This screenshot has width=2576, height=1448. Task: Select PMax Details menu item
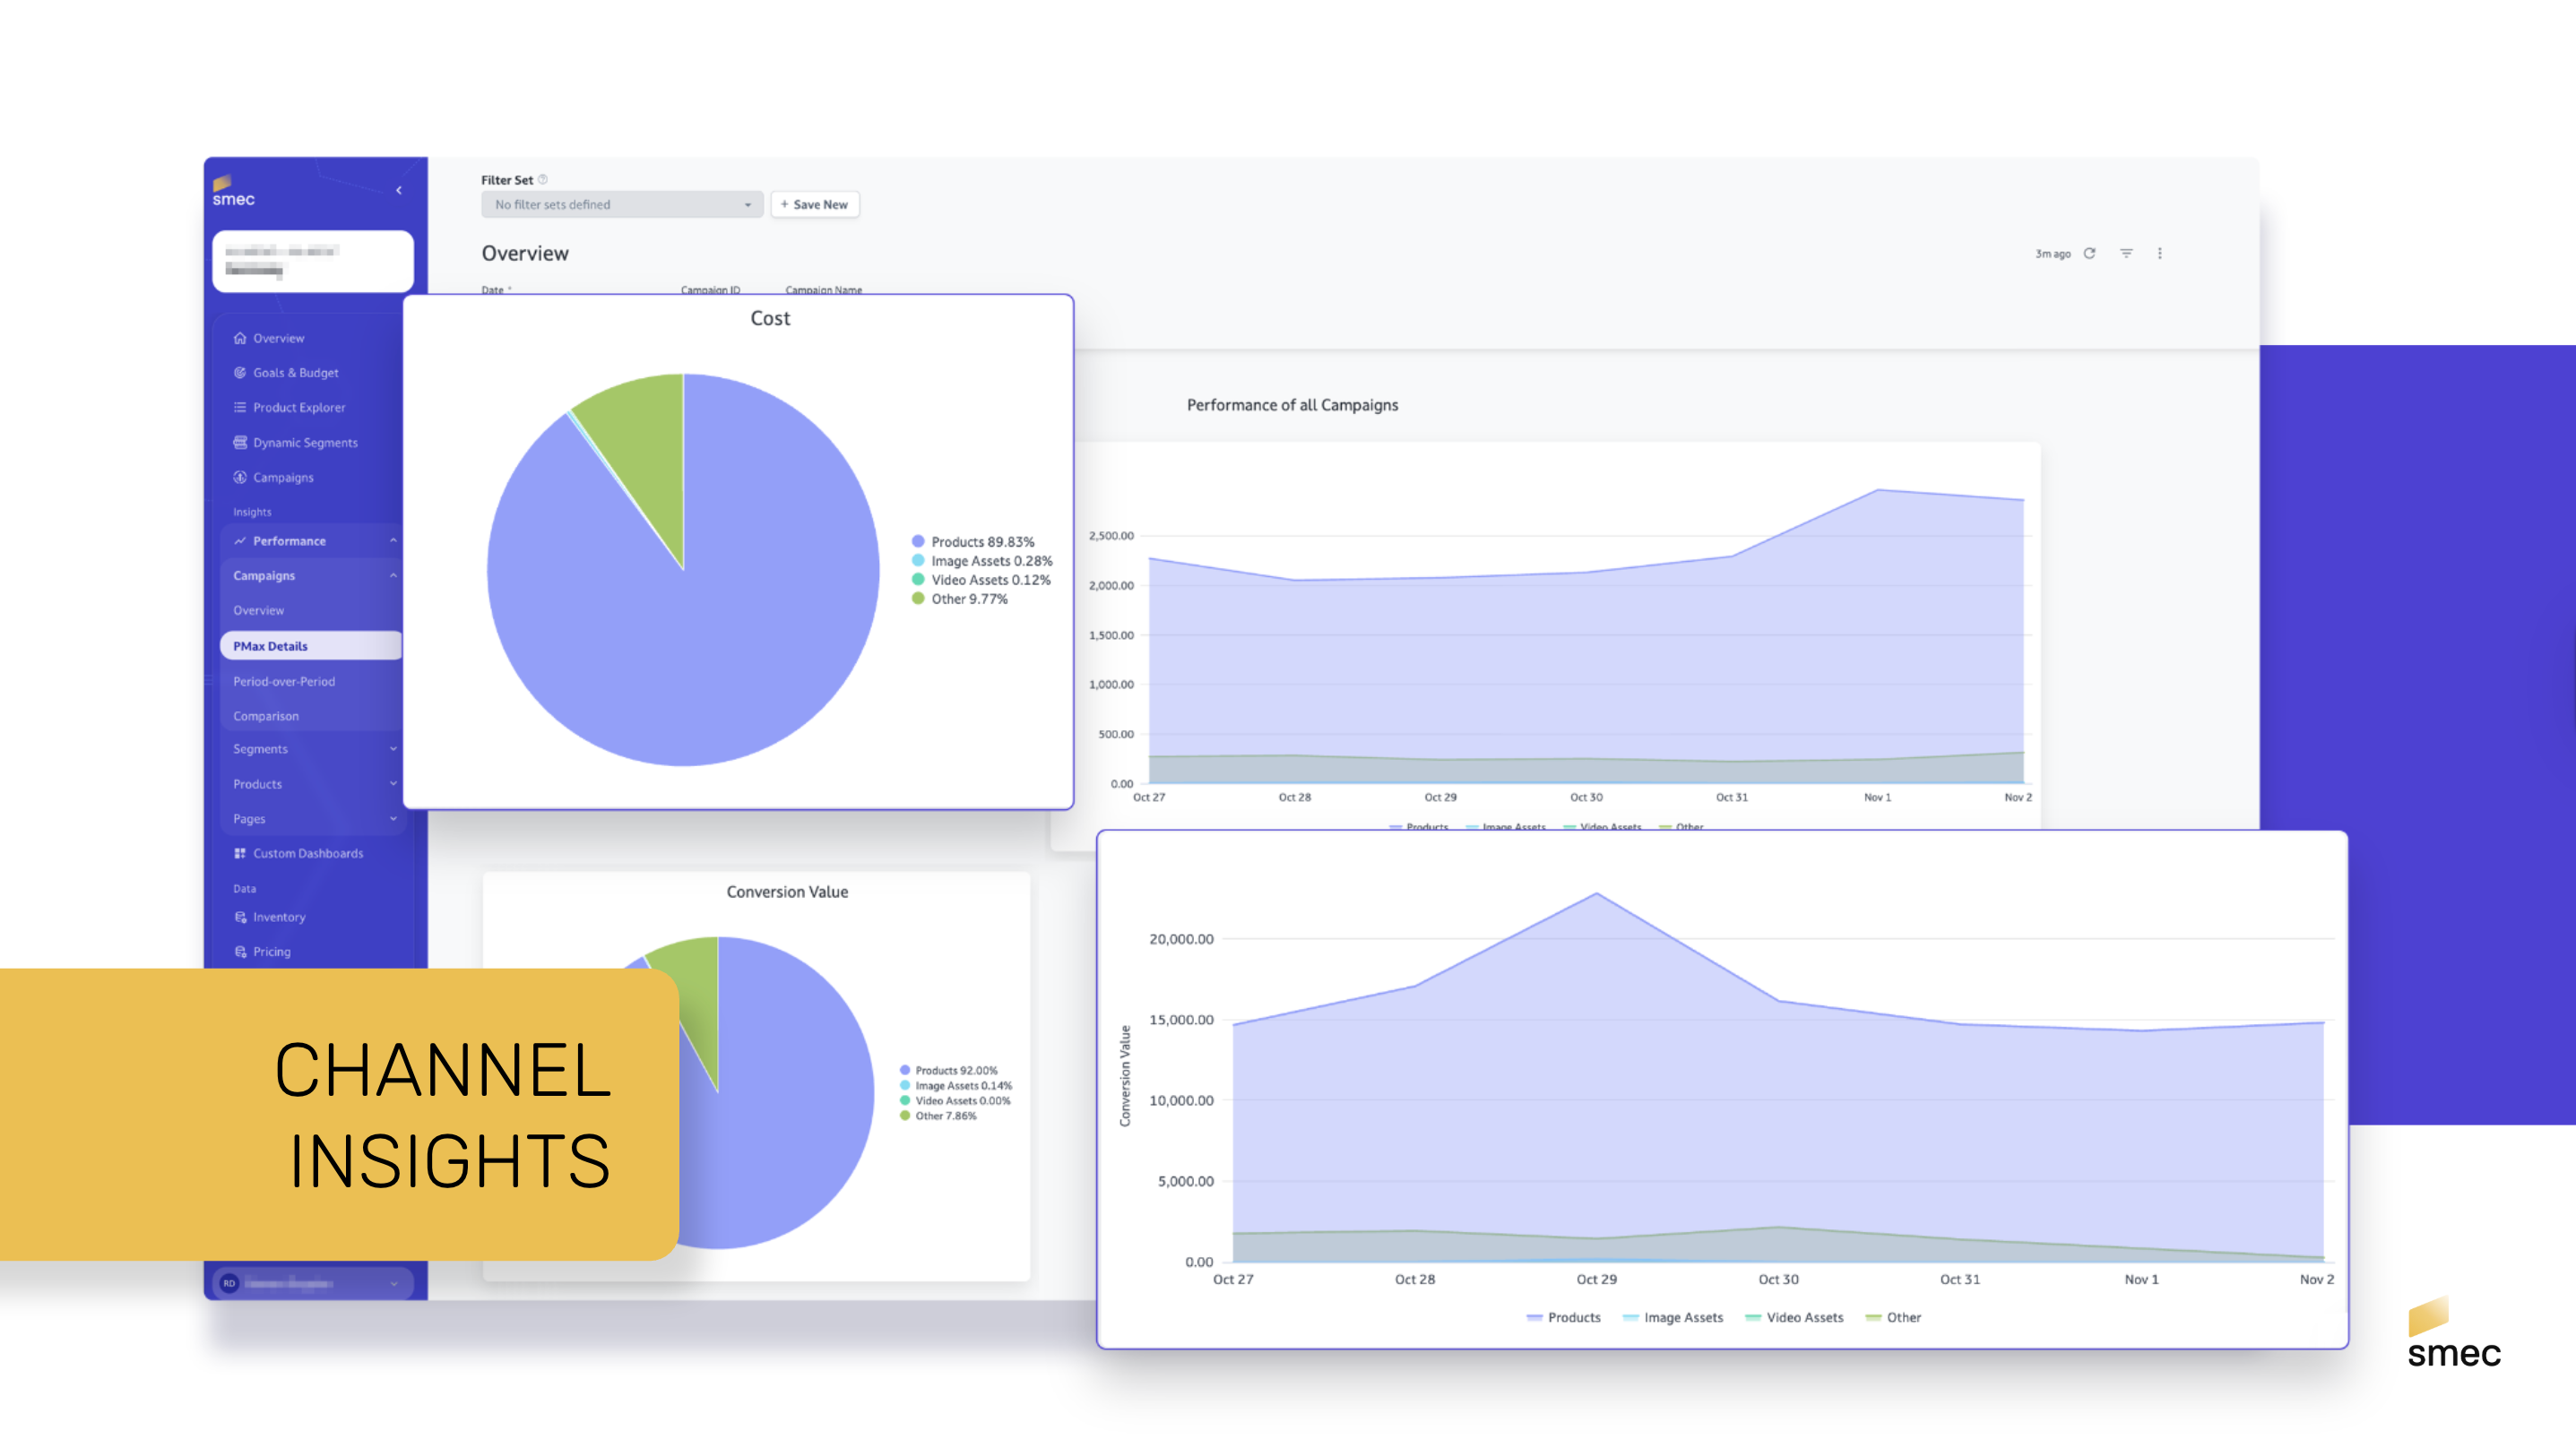(271, 646)
